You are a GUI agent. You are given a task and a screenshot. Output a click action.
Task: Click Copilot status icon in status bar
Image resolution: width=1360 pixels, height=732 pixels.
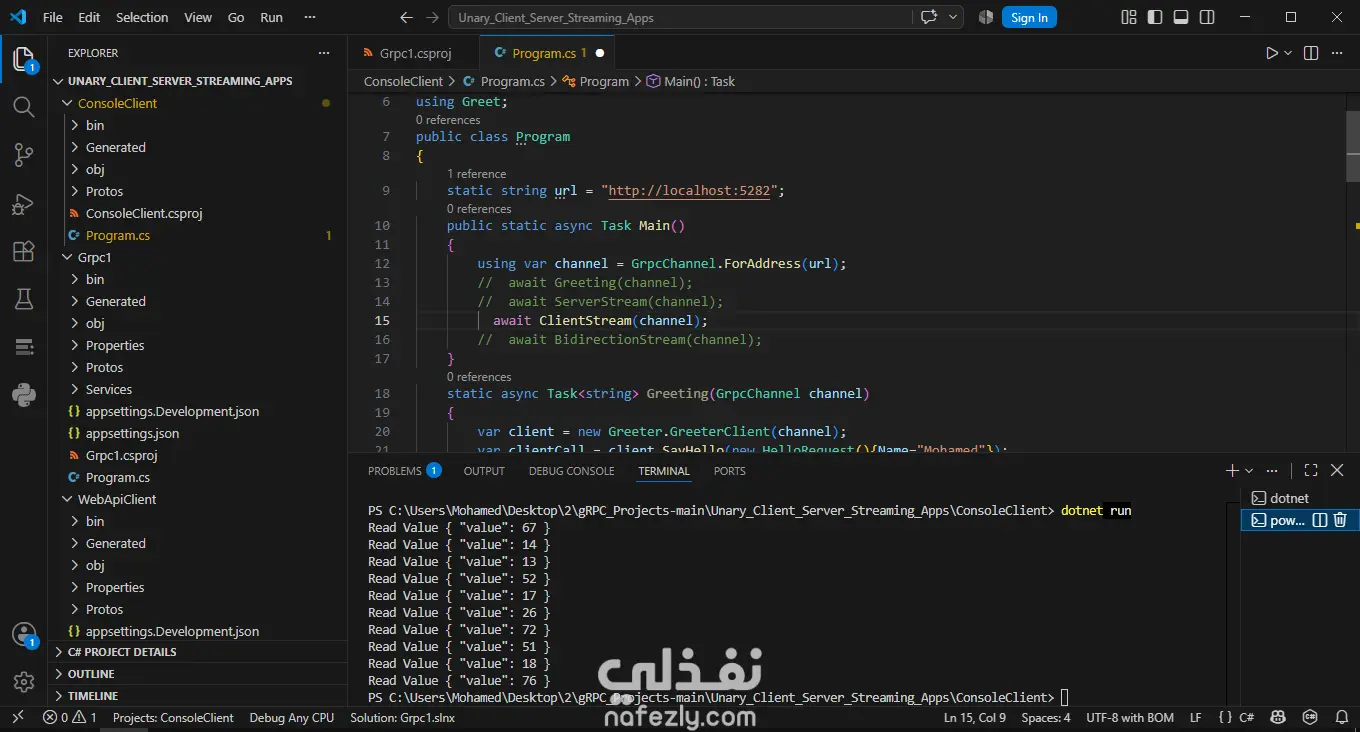pyautogui.click(x=1277, y=717)
